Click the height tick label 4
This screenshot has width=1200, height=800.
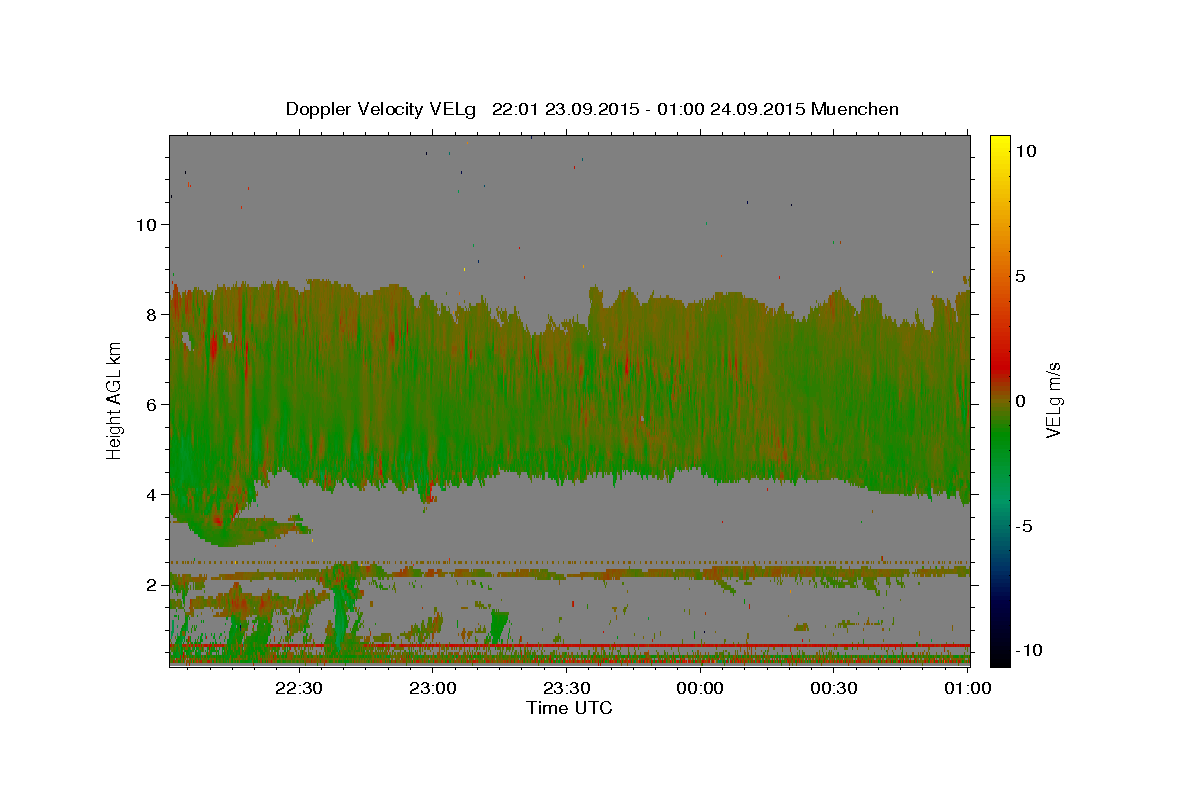pyautogui.click(x=151, y=494)
